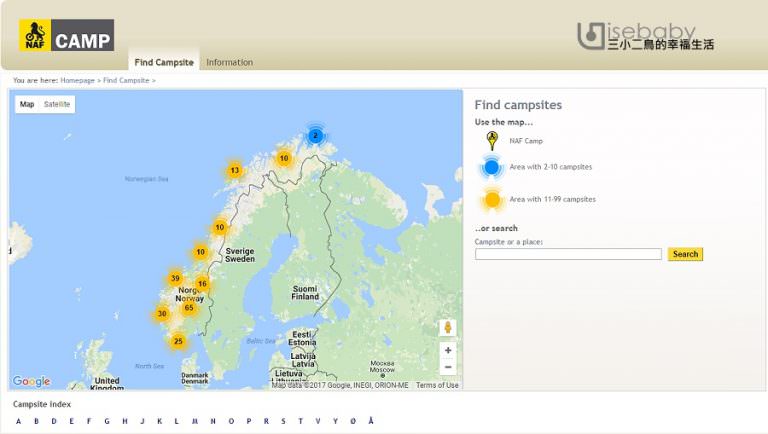
Task: Switch map to Satellite view
Action: pos(57,104)
